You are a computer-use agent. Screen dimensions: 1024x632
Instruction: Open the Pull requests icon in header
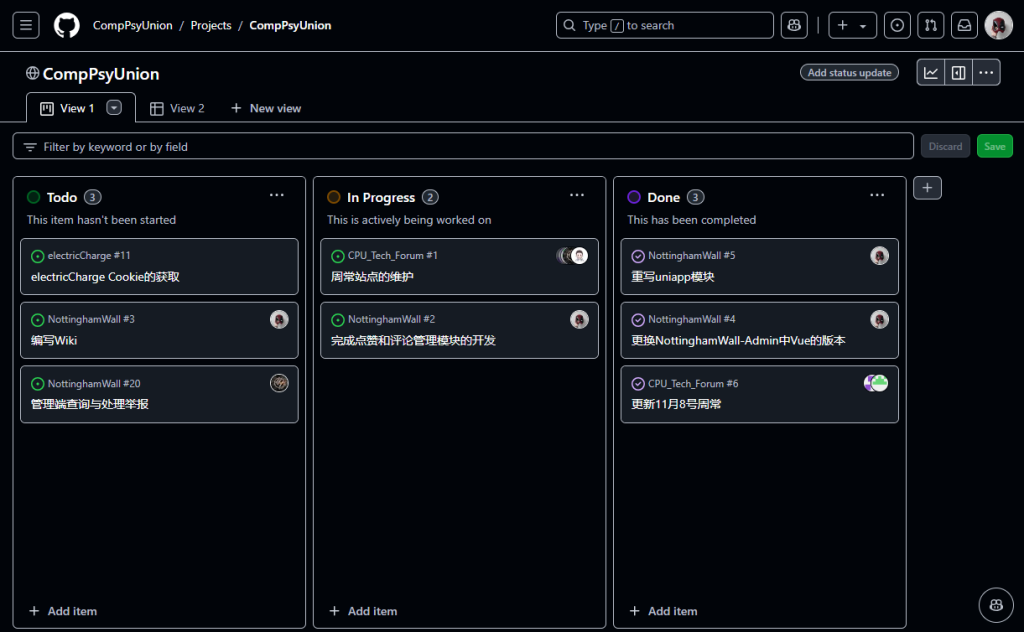click(930, 25)
